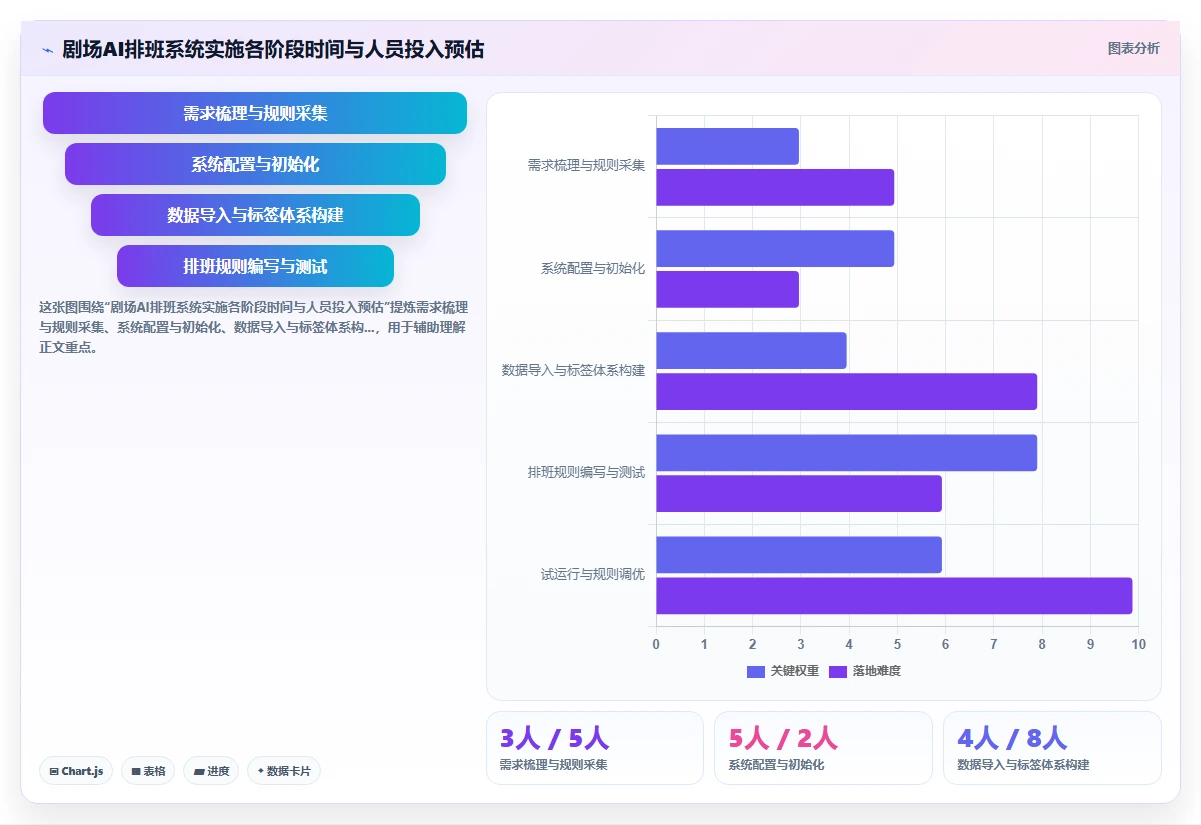The image size is (1201, 825).
Task: Click 关键权重 bar for 数据导入与标签体系构建
Action: (x=751, y=350)
